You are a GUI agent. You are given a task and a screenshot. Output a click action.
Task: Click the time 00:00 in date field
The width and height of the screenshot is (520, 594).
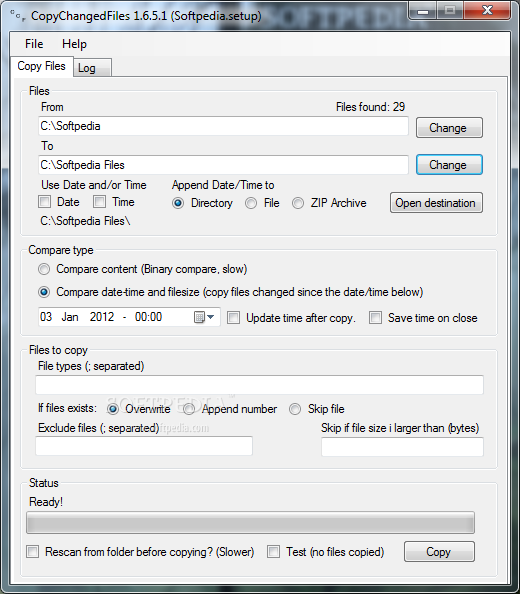(148, 317)
